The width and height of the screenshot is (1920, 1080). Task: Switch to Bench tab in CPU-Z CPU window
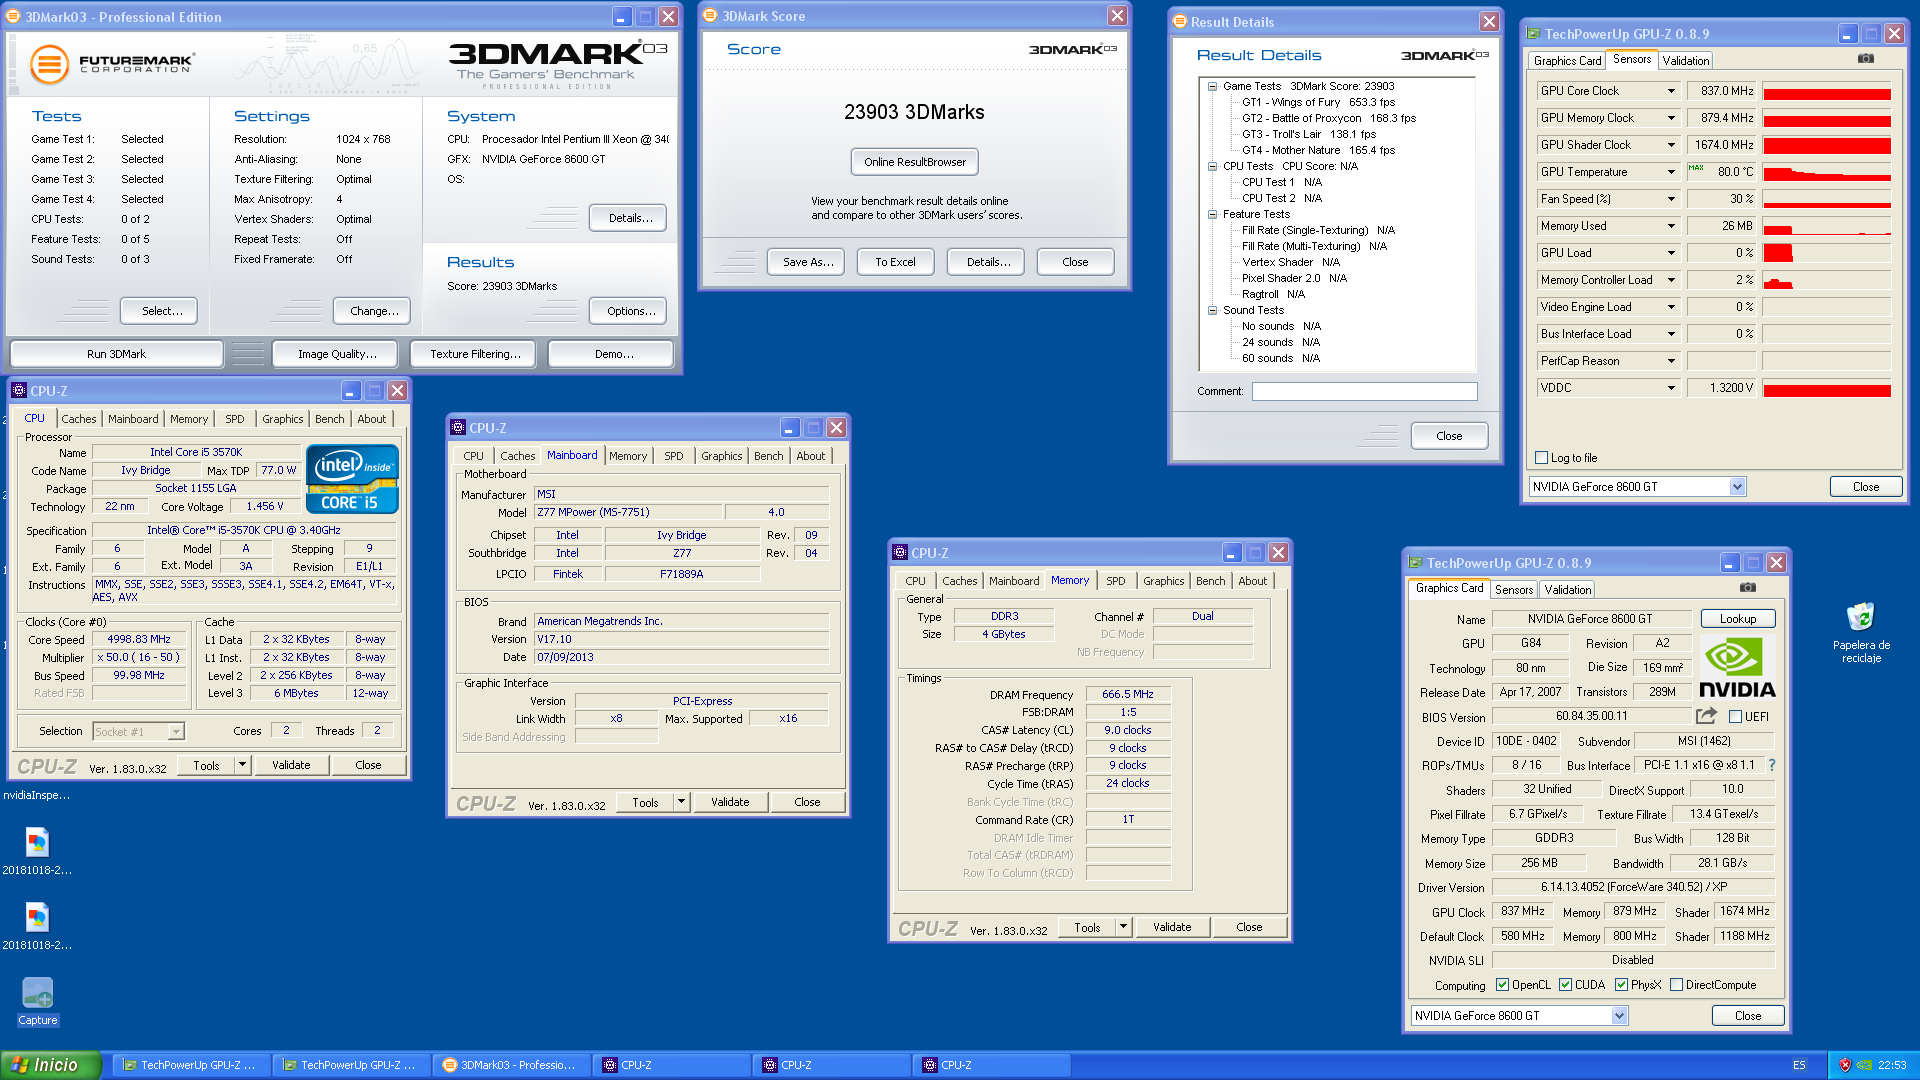click(x=329, y=419)
